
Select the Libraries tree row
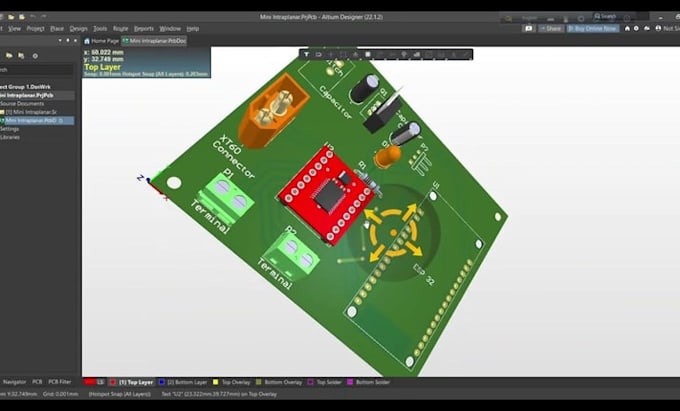tap(37, 137)
